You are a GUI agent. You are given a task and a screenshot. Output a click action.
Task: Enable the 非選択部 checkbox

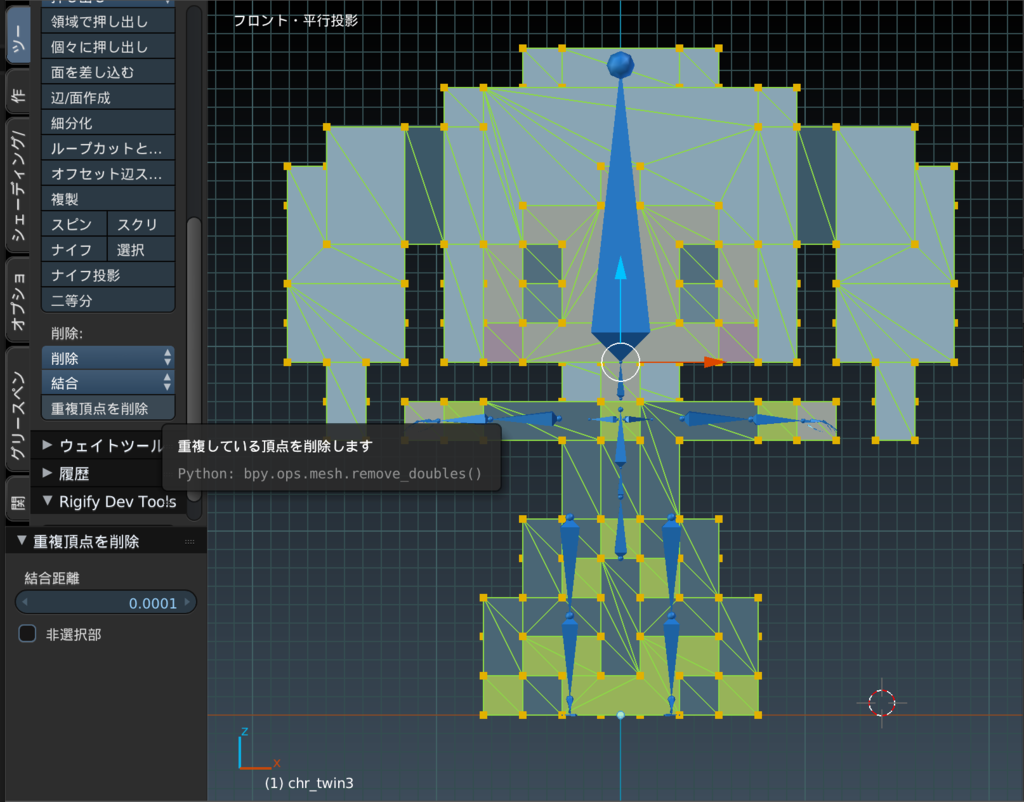point(27,634)
